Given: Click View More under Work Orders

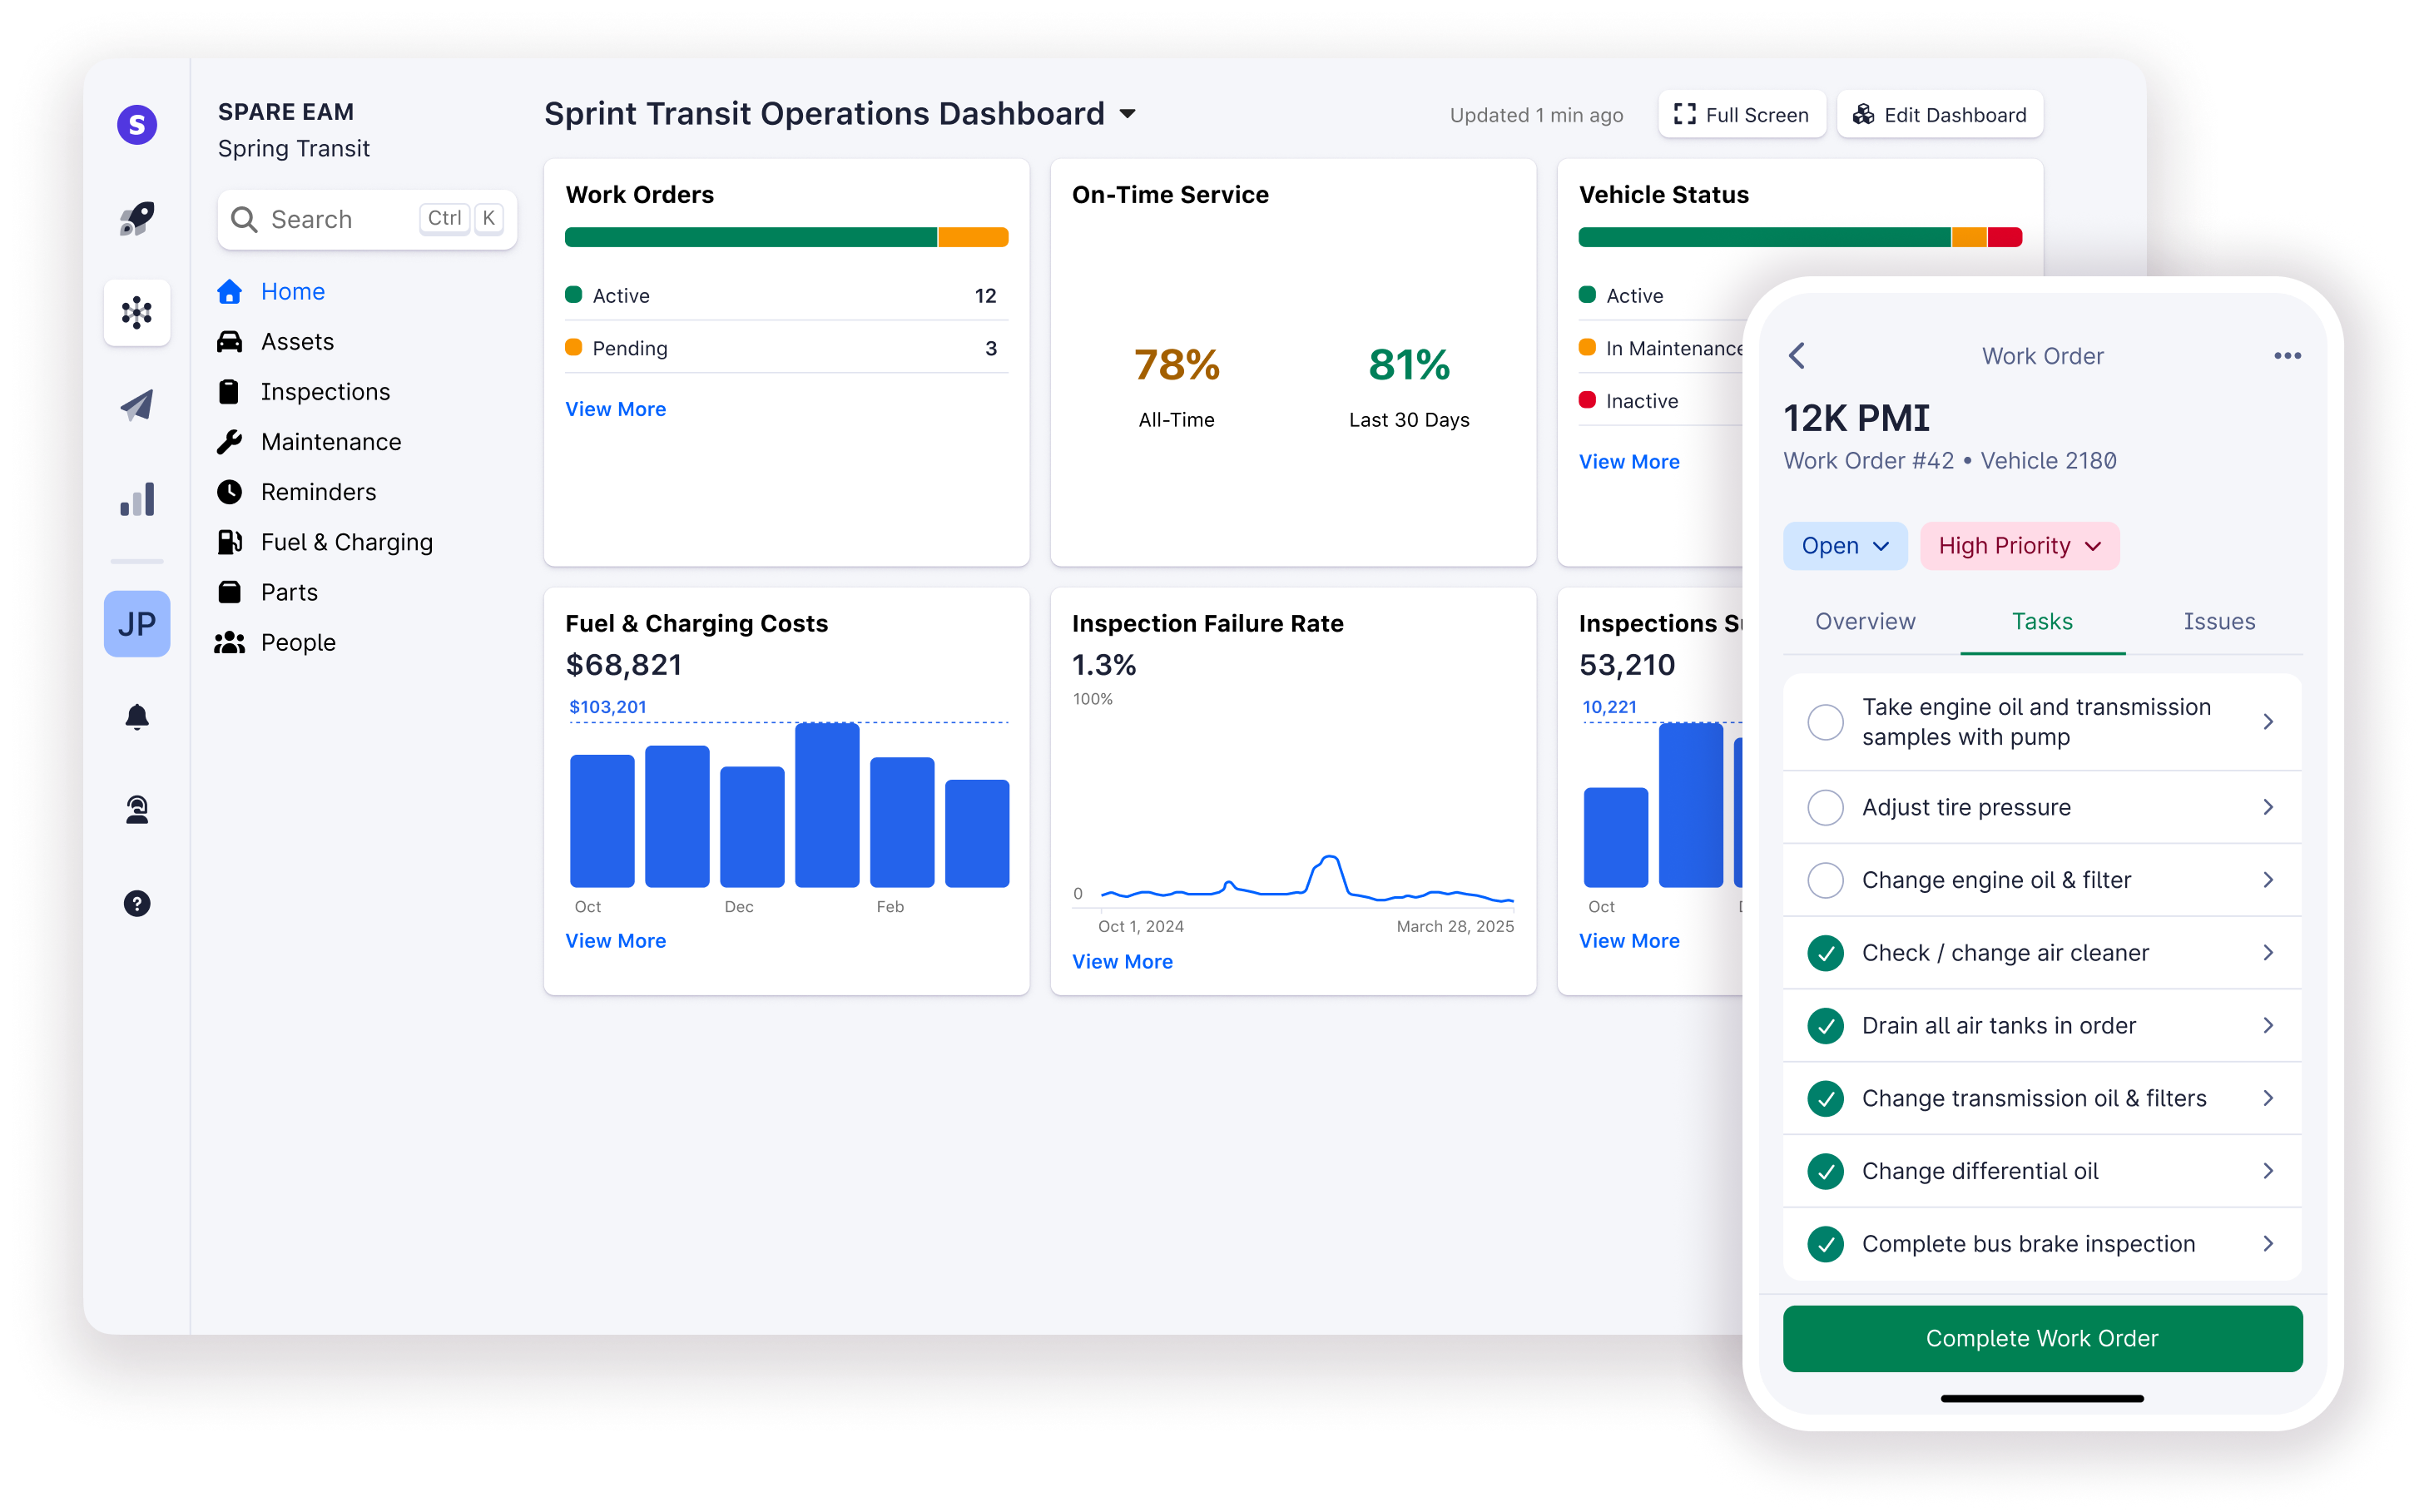Looking at the screenshot, I should pyautogui.click(x=615, y=409).
